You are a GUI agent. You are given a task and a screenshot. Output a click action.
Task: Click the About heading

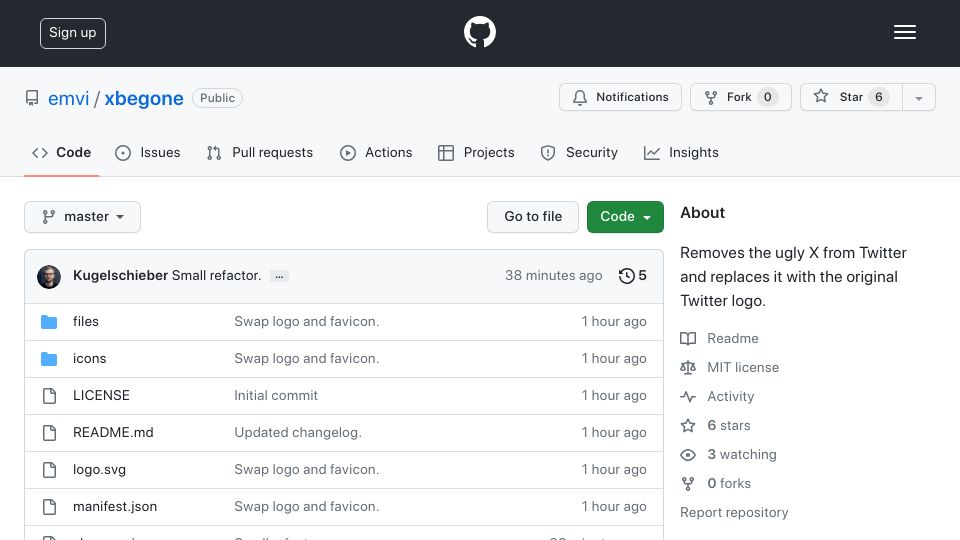tap(702, 213)
